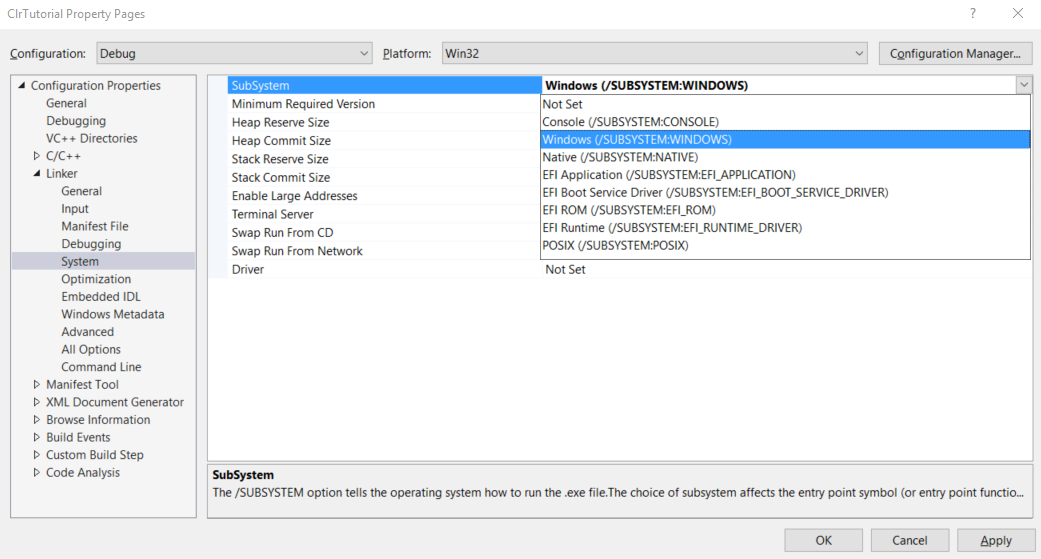
Task: Expand the Manifest Tool node
Action: click(36, 385)
